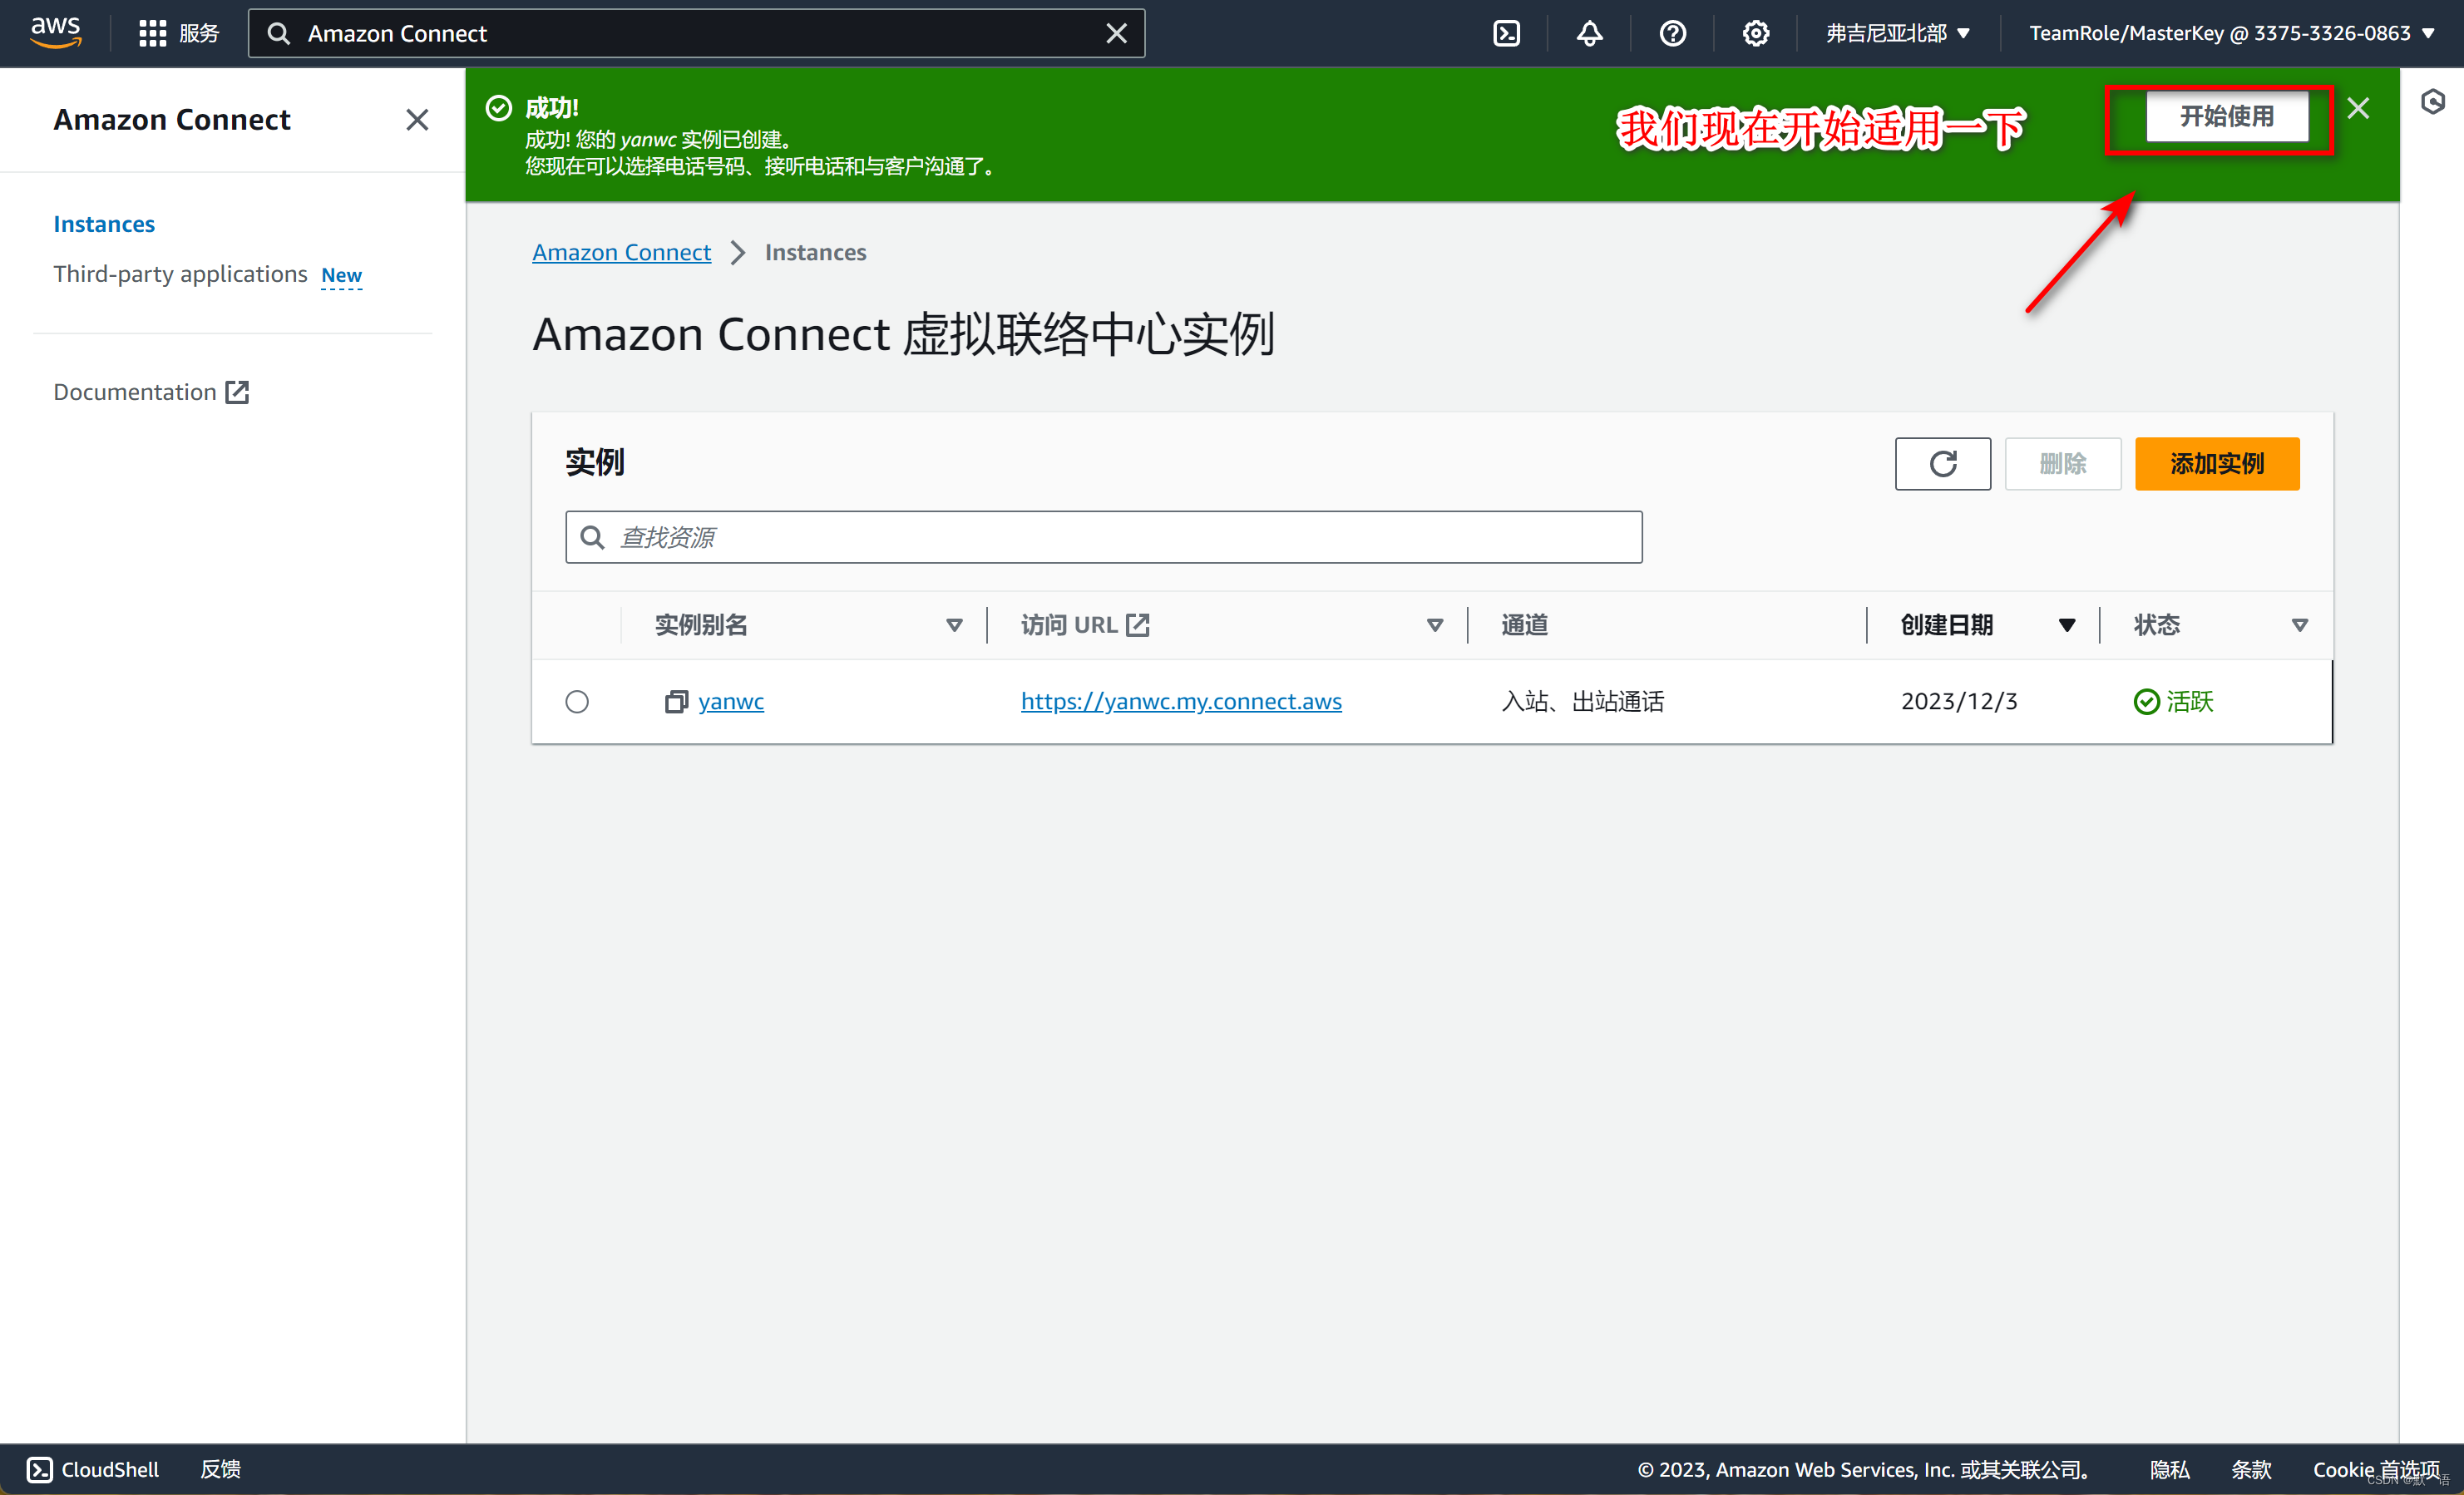Sort by 实例别名 column arrow
The width and height of the screenshot is (2464, 1495).
[954, 625]
